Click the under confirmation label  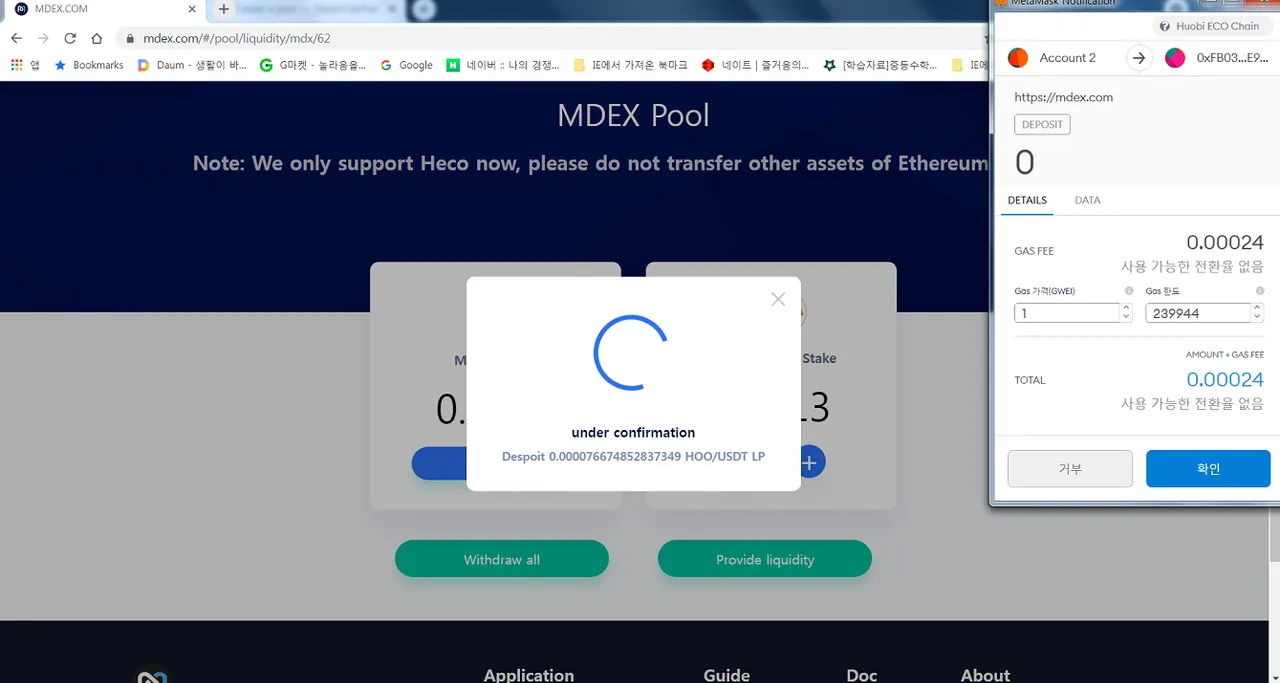click(x=633, y=432)
